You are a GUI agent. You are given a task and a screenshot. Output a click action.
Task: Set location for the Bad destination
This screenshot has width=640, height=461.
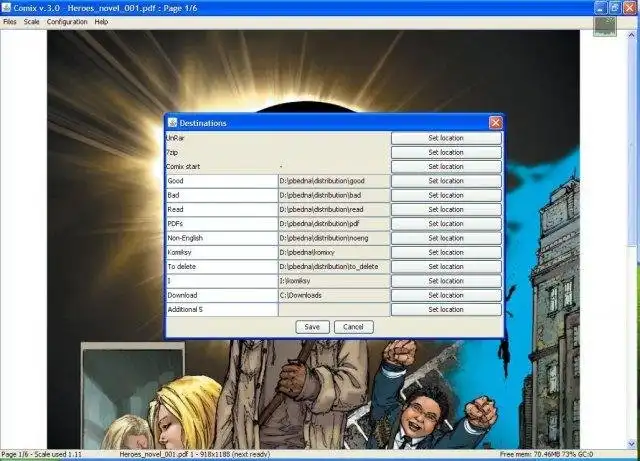click(x=446, y=195)
